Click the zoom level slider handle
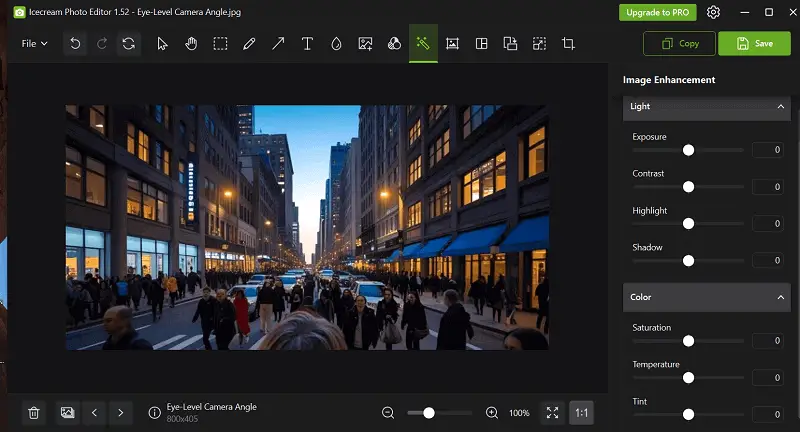This screenshot has height=432, width=800. point(429,413)
